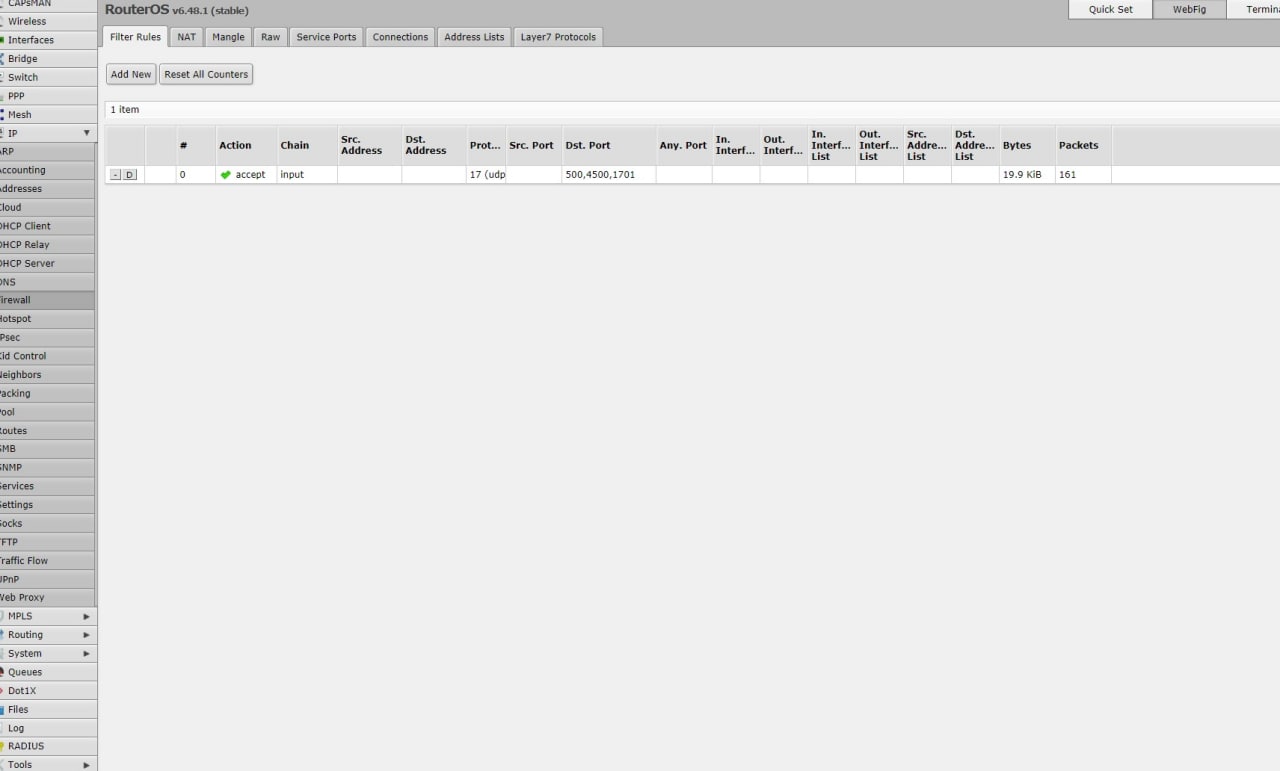Open the Layer7 Protocols tab

pos(558,37)
